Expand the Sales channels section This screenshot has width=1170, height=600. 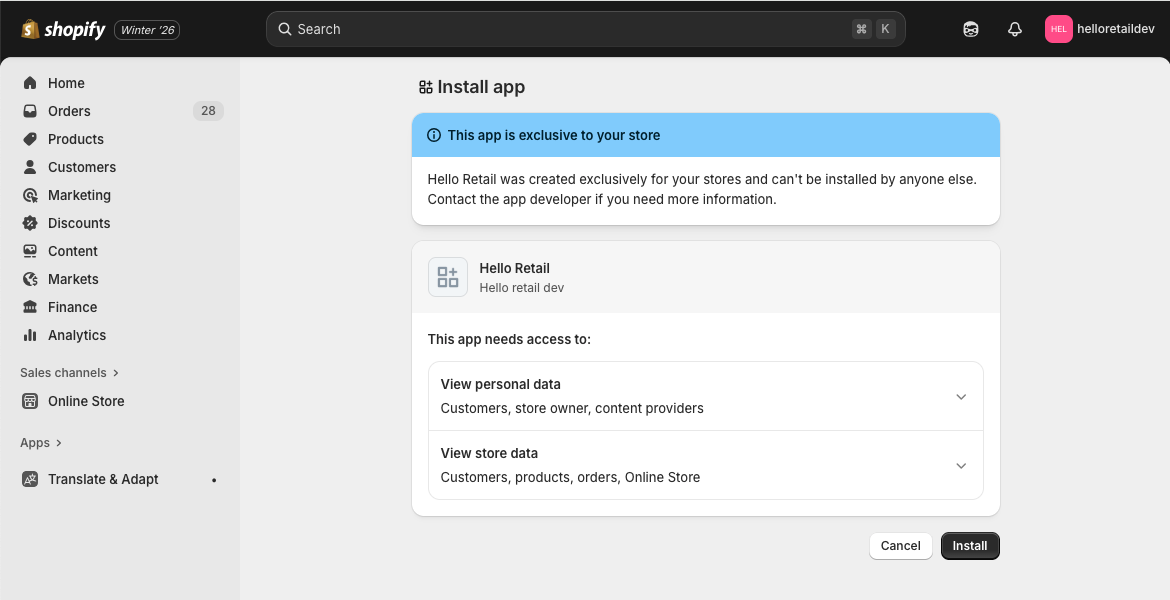coord(69,372)
